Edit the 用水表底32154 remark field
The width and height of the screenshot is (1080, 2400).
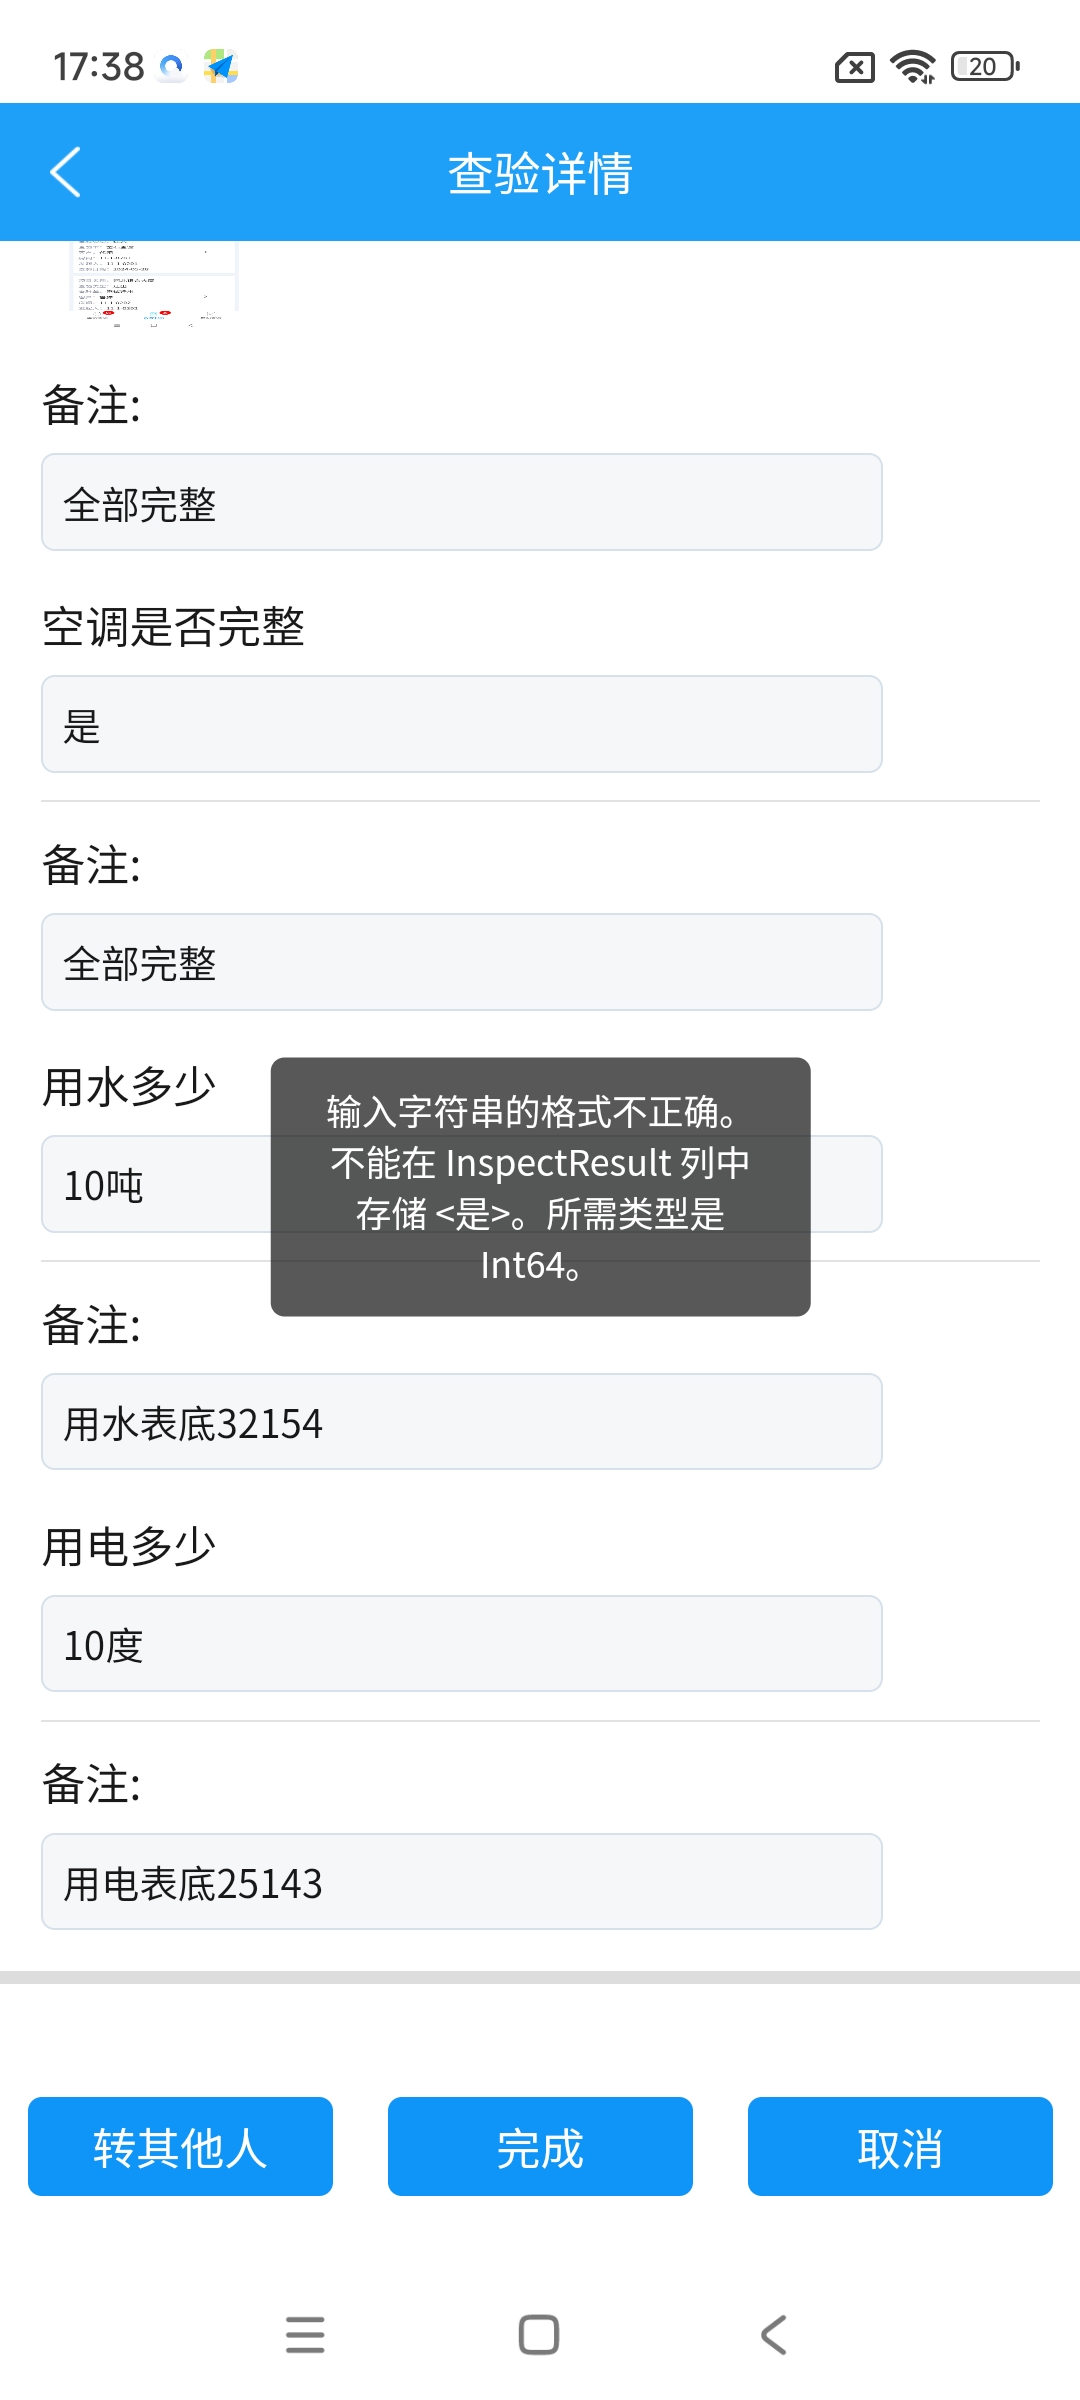462,1422
